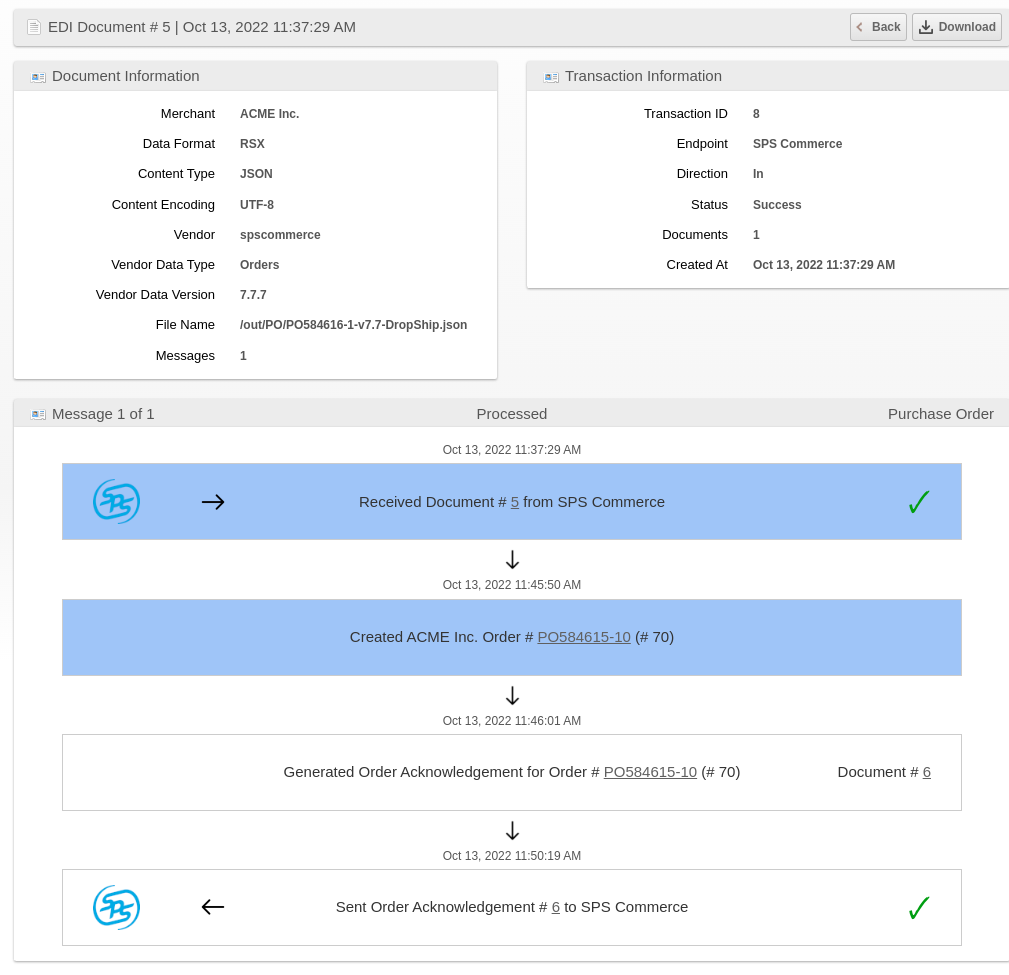Click SPS Commerce logo in Sent Acknowledgement row

click(117, 908)
